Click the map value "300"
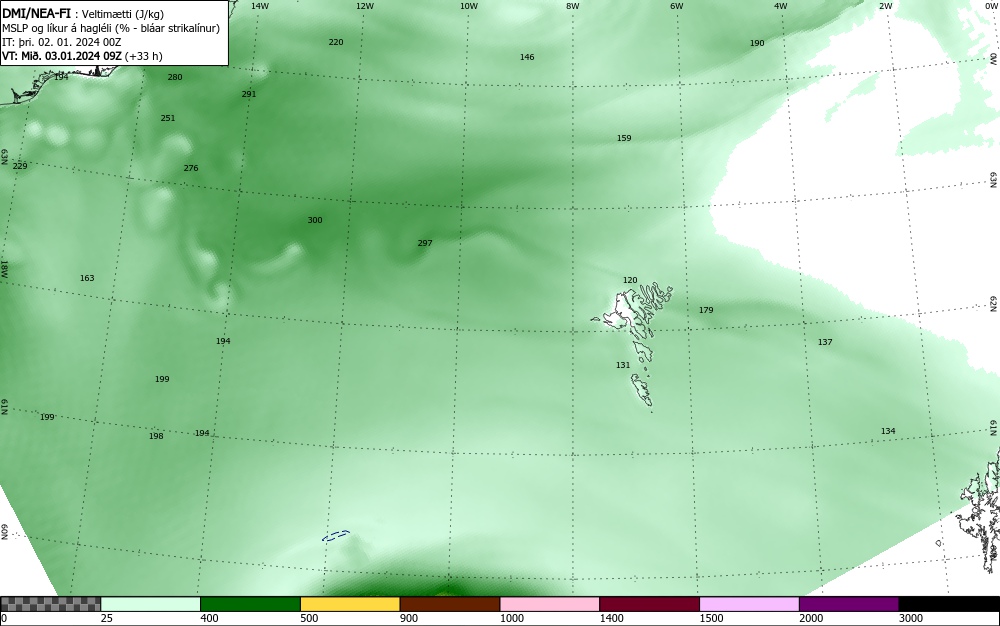The height and width of the screenshot is (626, 1000). tap(315, 220)
